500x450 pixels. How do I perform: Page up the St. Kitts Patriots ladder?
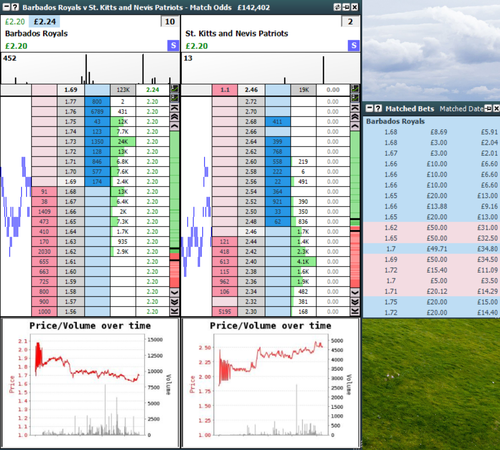(355, 117)
